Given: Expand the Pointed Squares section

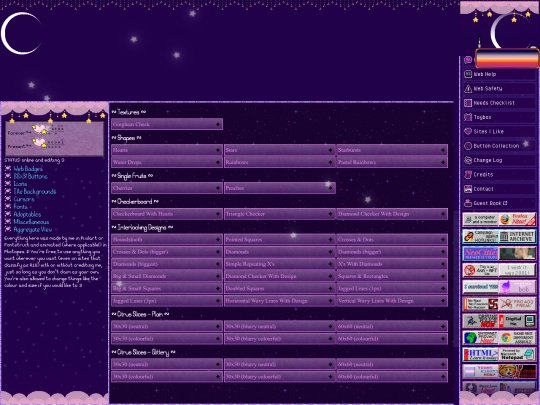Looking at the screenshot, I should pyautogui.click(x=280, y=239).
